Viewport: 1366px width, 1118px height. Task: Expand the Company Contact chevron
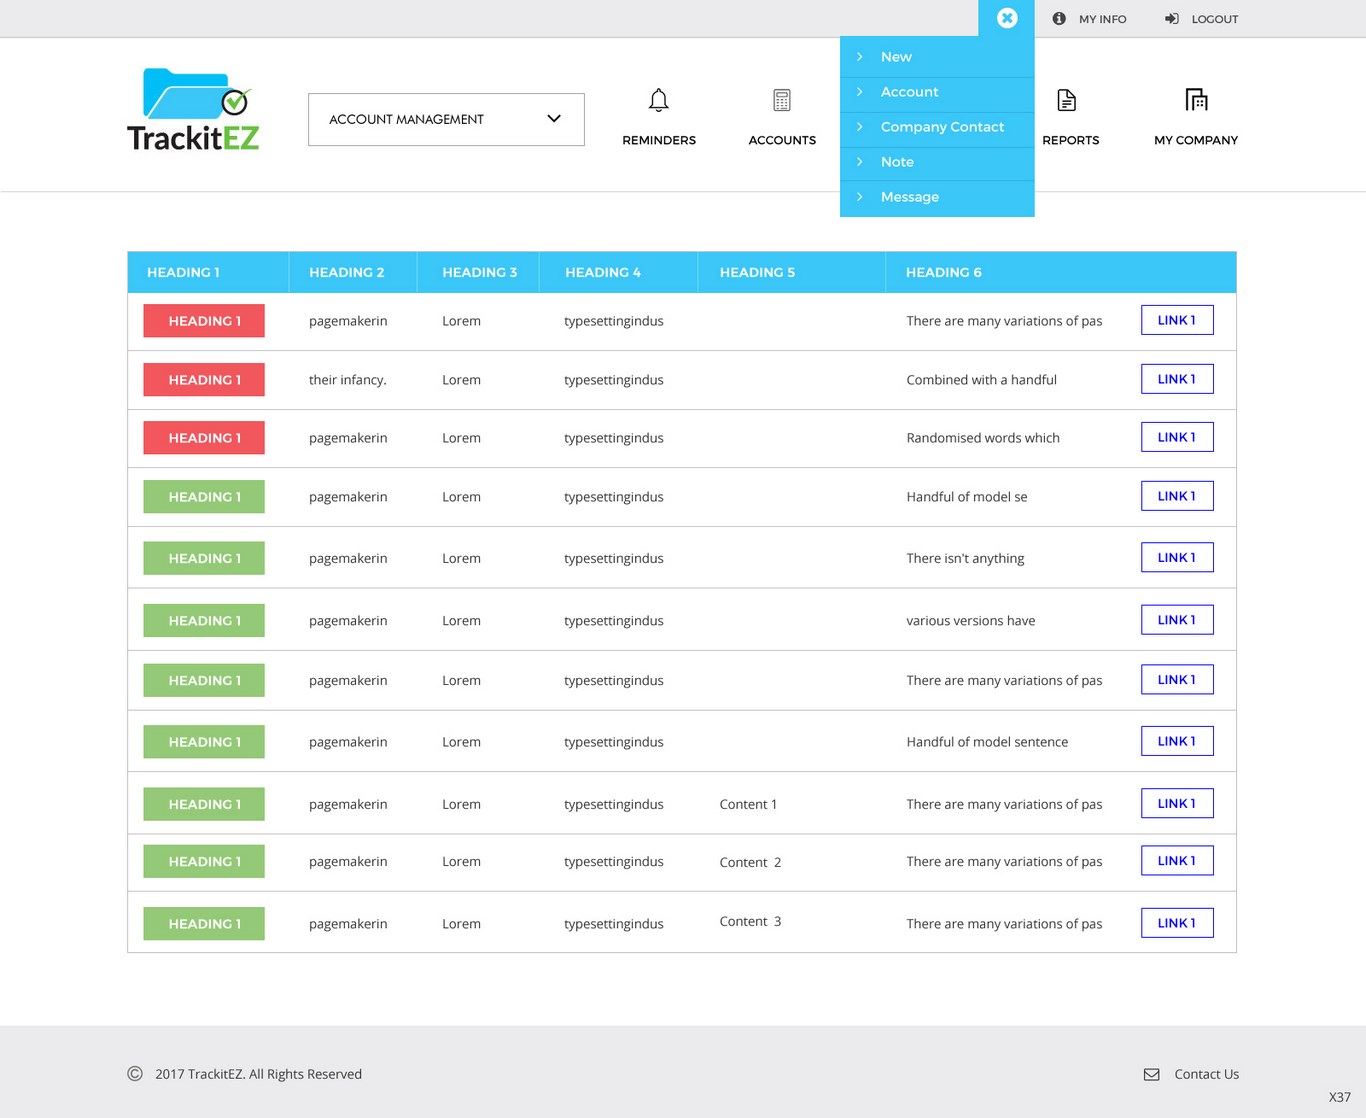pos(860,127)
